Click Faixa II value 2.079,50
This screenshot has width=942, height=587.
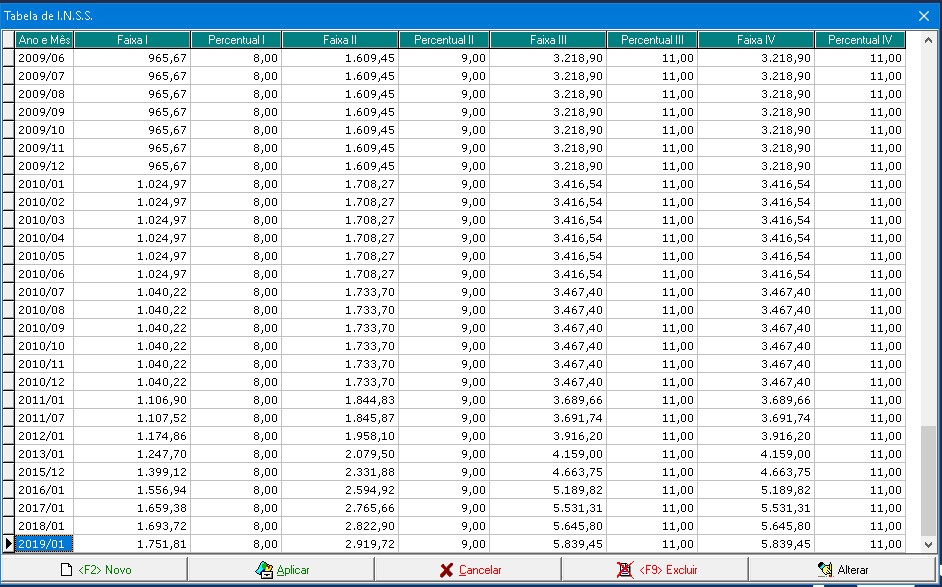(340, 454)
